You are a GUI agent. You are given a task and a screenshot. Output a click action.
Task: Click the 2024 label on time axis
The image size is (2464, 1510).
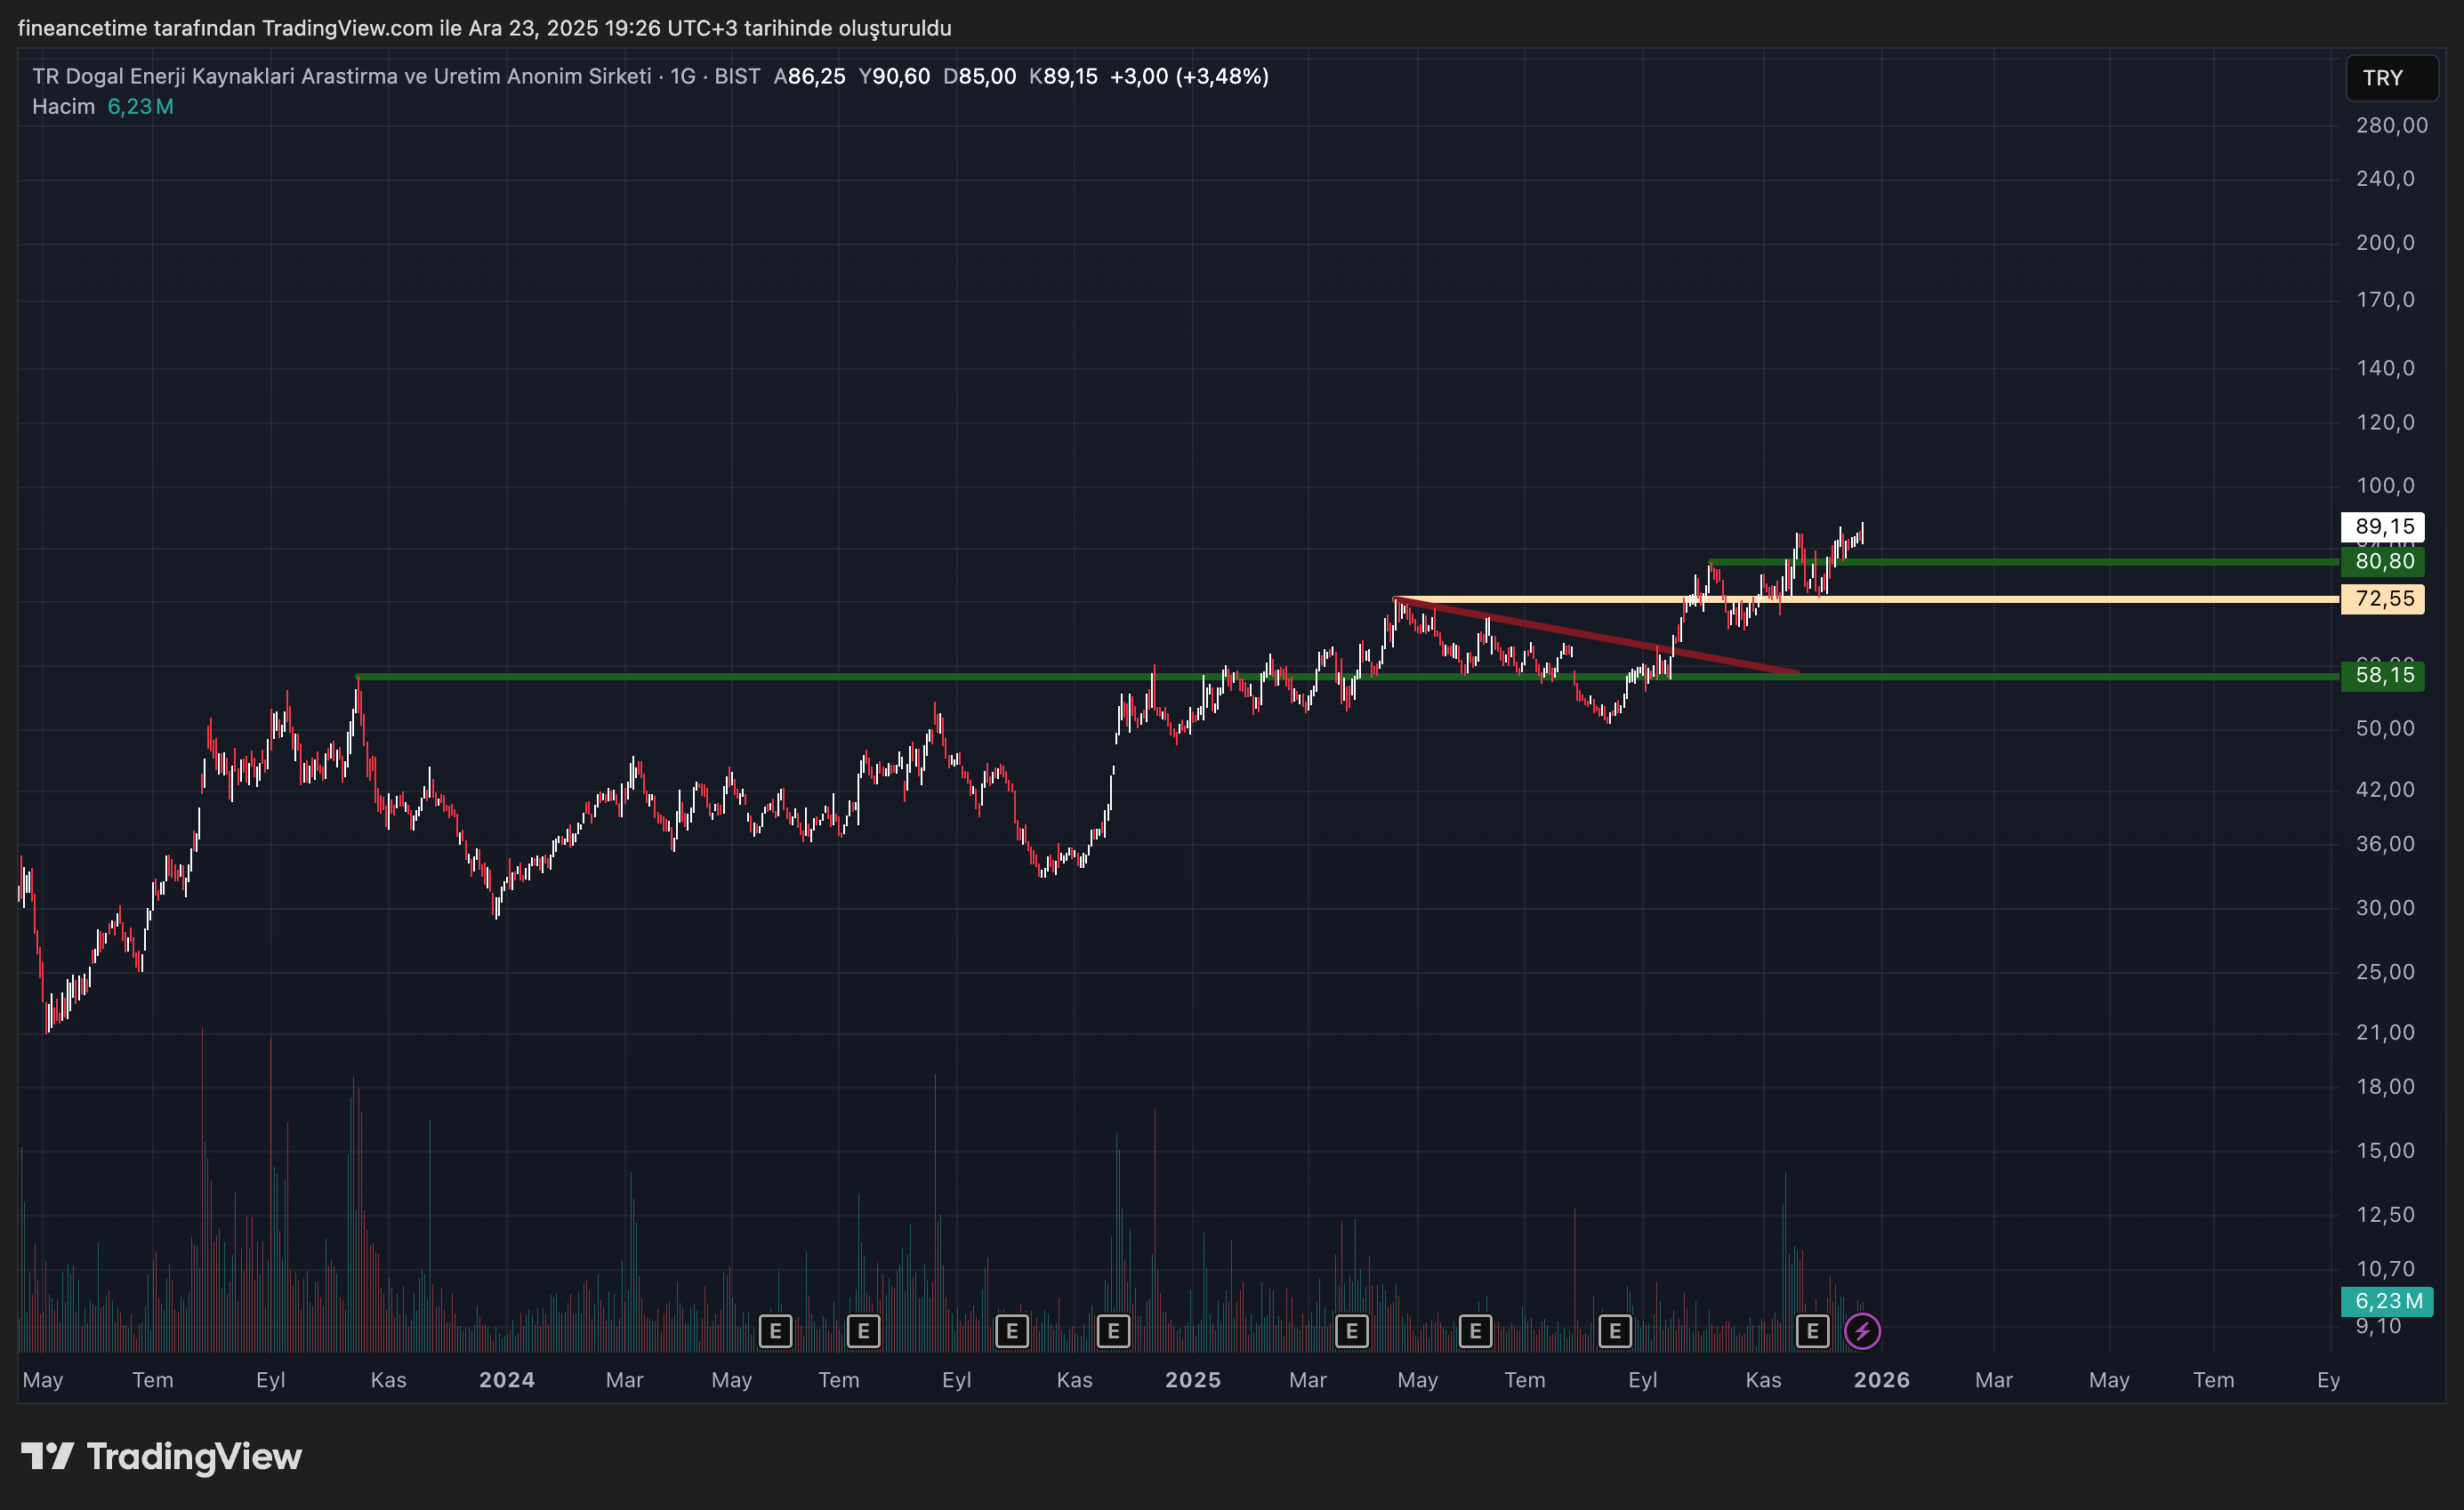pos(506,1380)
